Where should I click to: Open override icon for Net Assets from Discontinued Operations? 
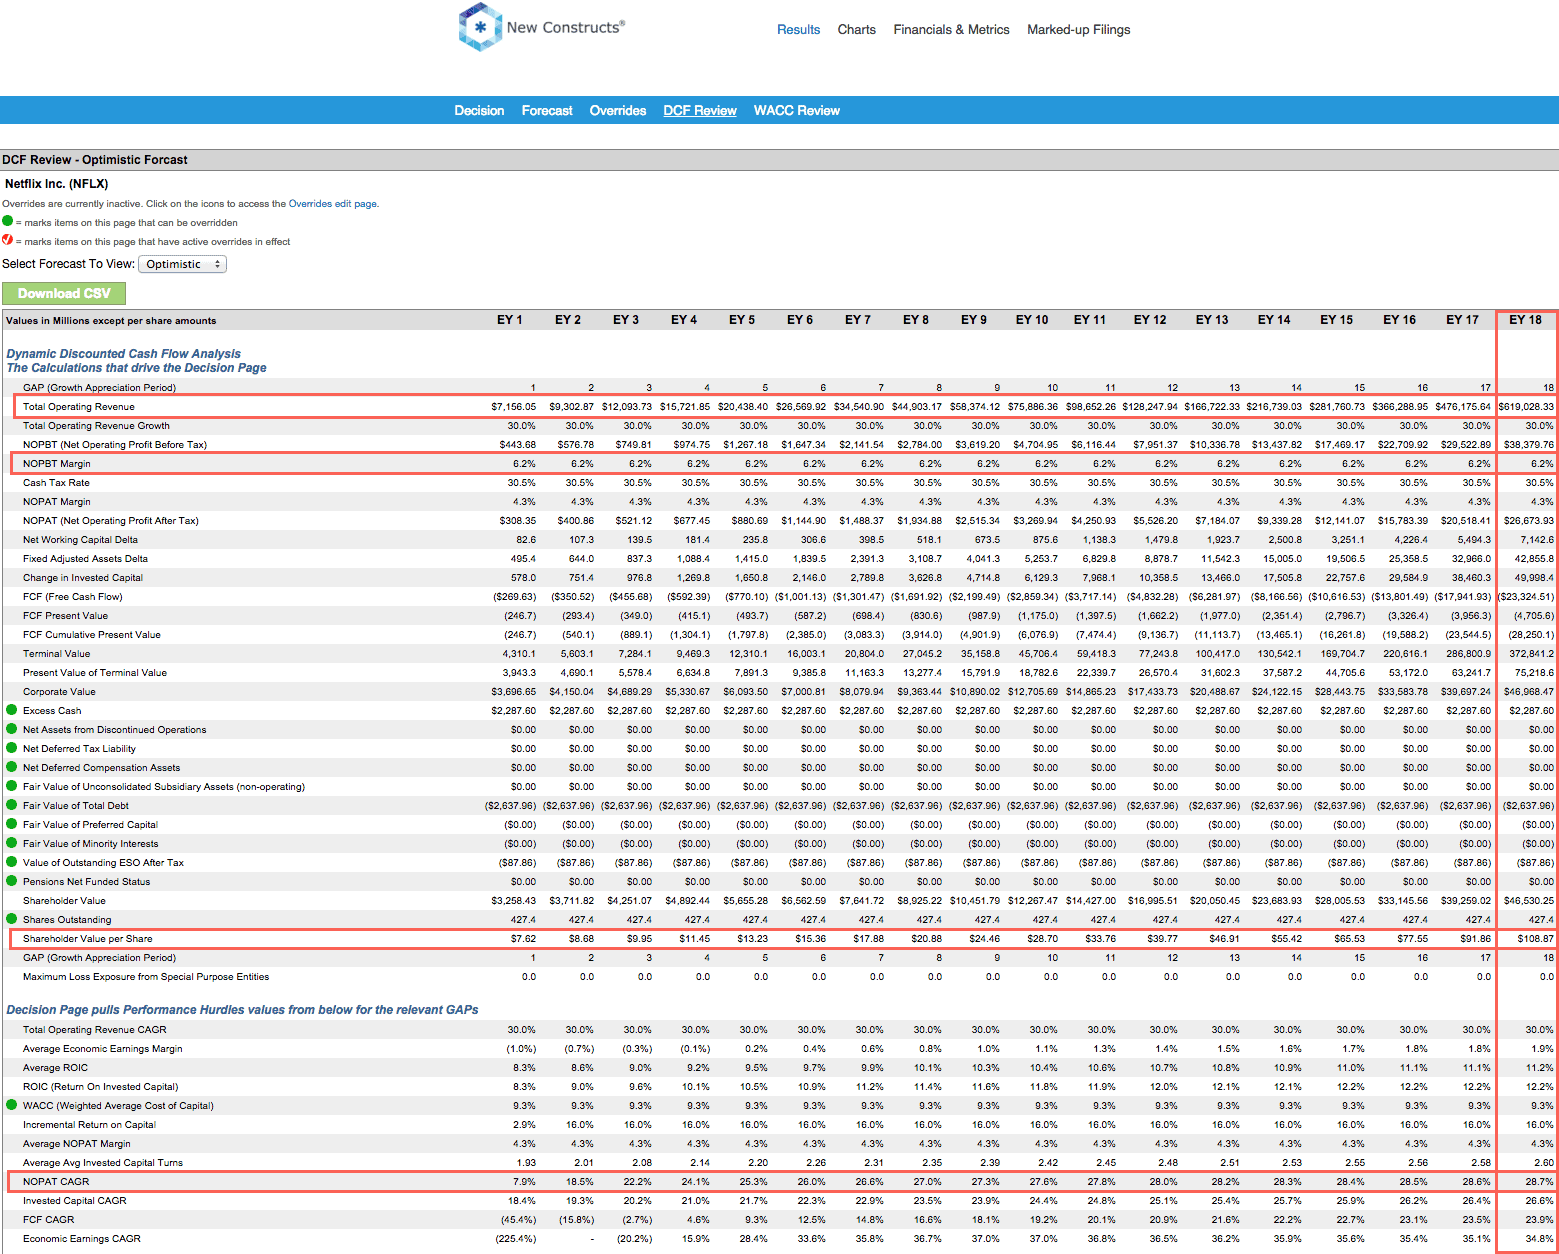coord(12,729)
